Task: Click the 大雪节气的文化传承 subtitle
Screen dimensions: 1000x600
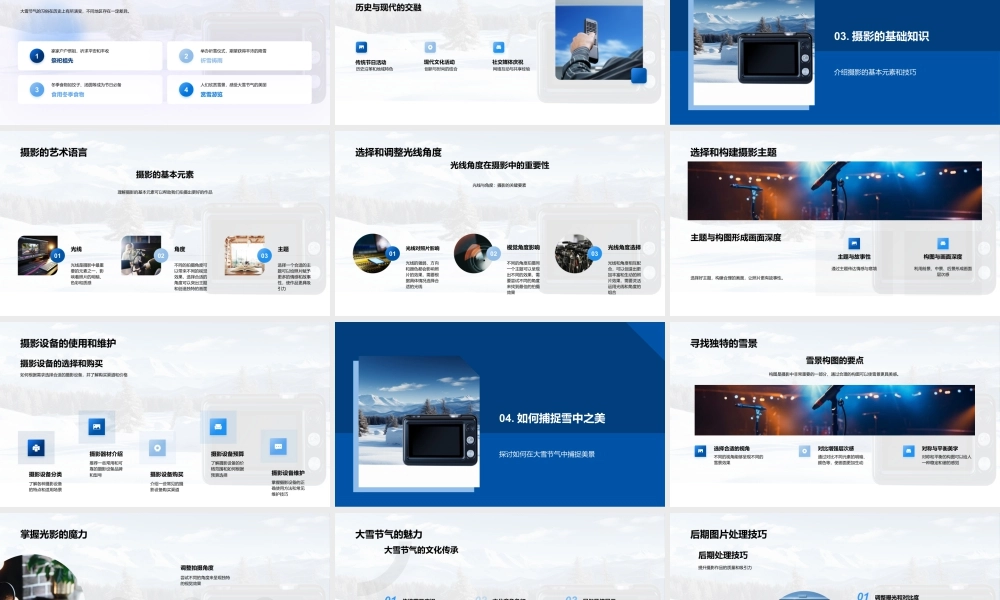Action: tap(421, 550)
